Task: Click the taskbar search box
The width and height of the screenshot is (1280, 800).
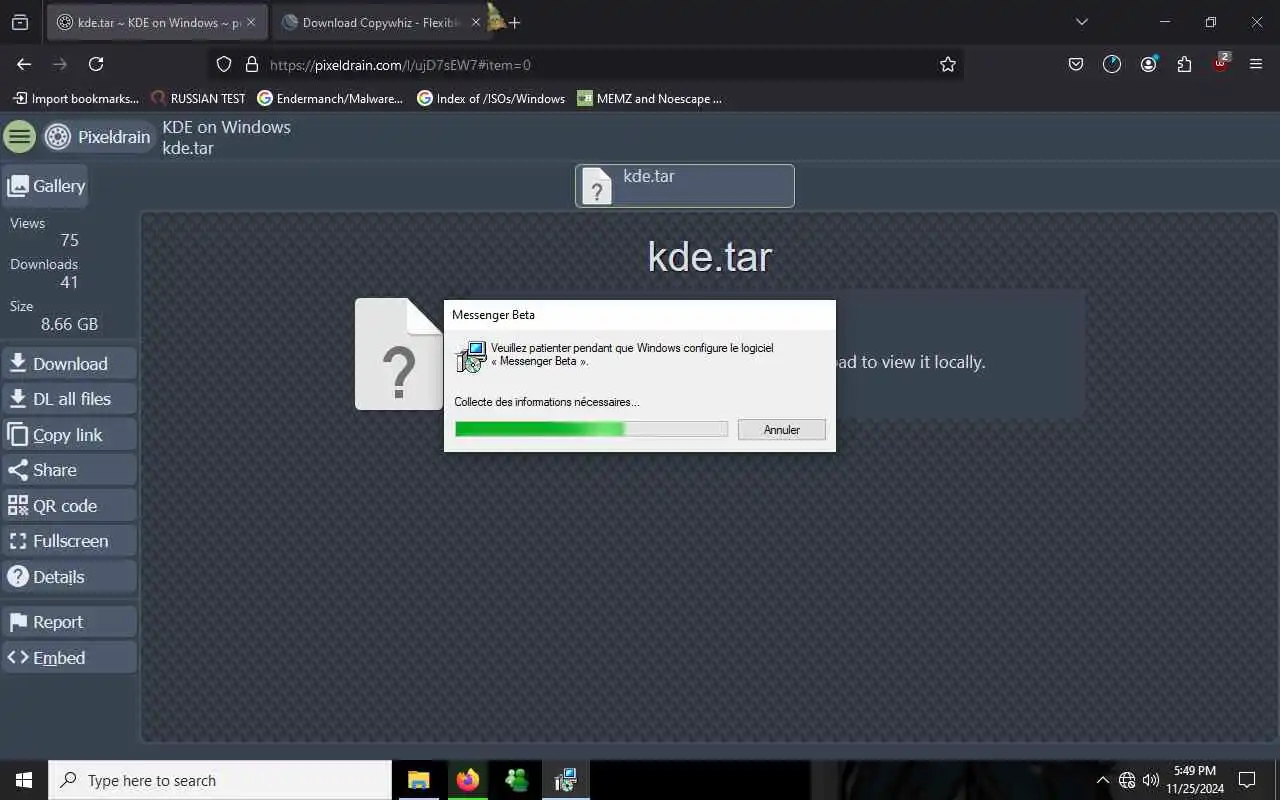Action: (x=220, y=780)
